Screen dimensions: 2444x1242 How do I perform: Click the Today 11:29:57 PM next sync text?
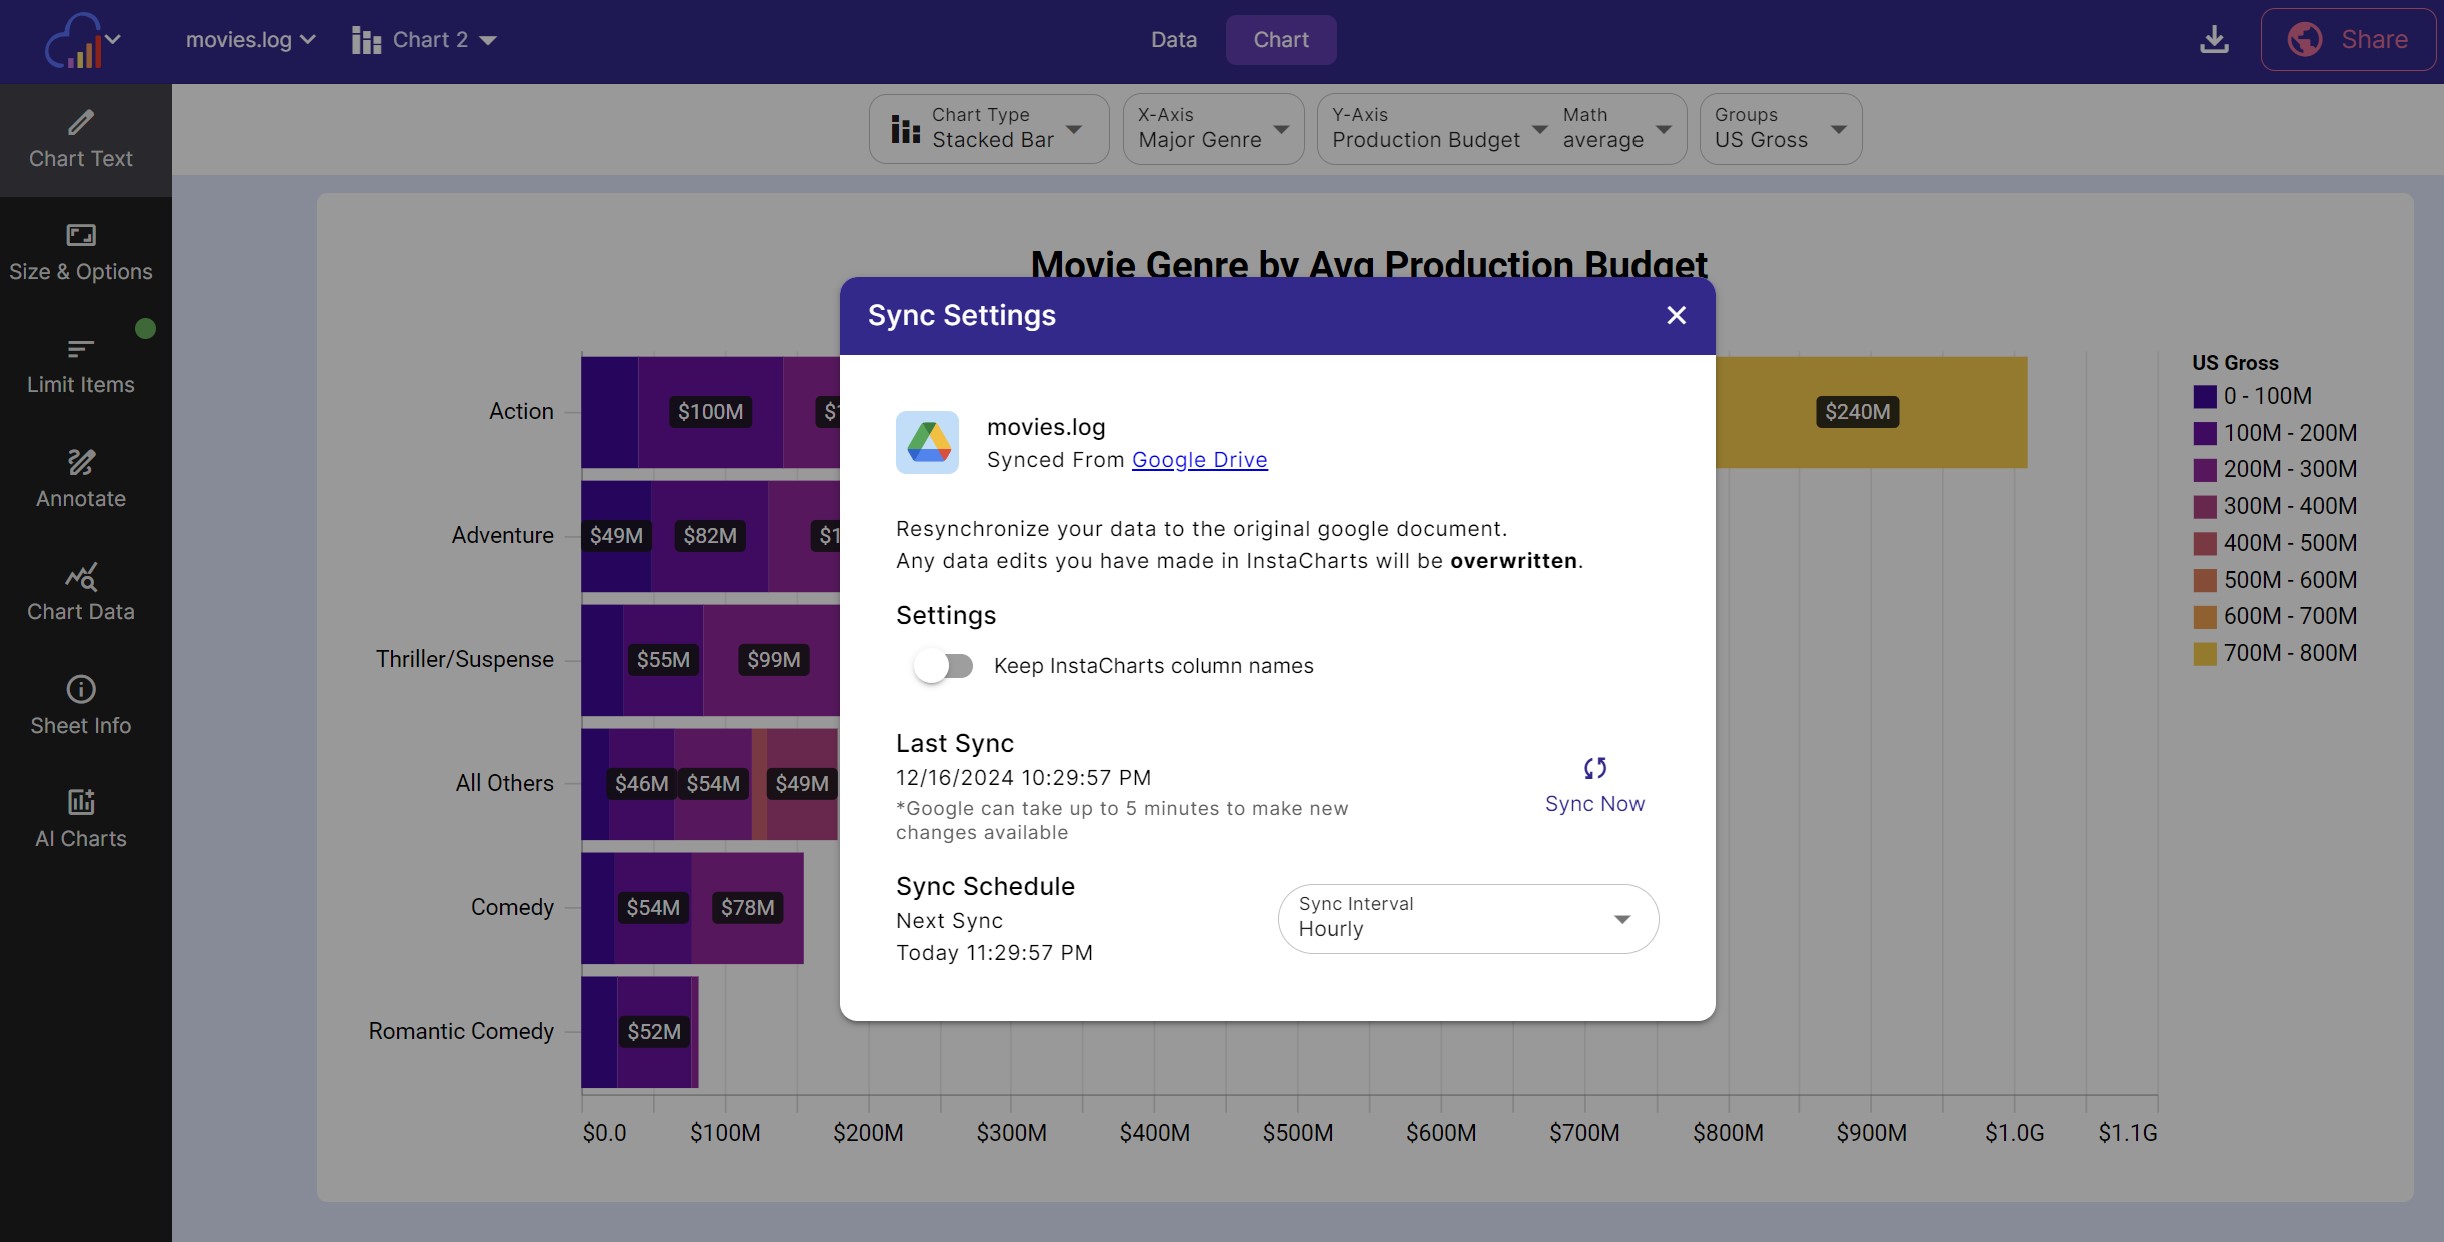(994, 953)
